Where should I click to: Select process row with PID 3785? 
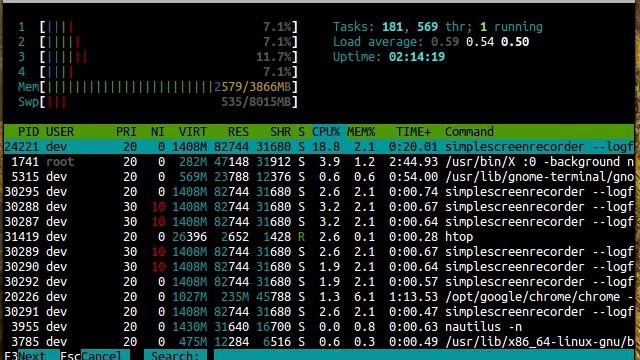tap(319, 342)
